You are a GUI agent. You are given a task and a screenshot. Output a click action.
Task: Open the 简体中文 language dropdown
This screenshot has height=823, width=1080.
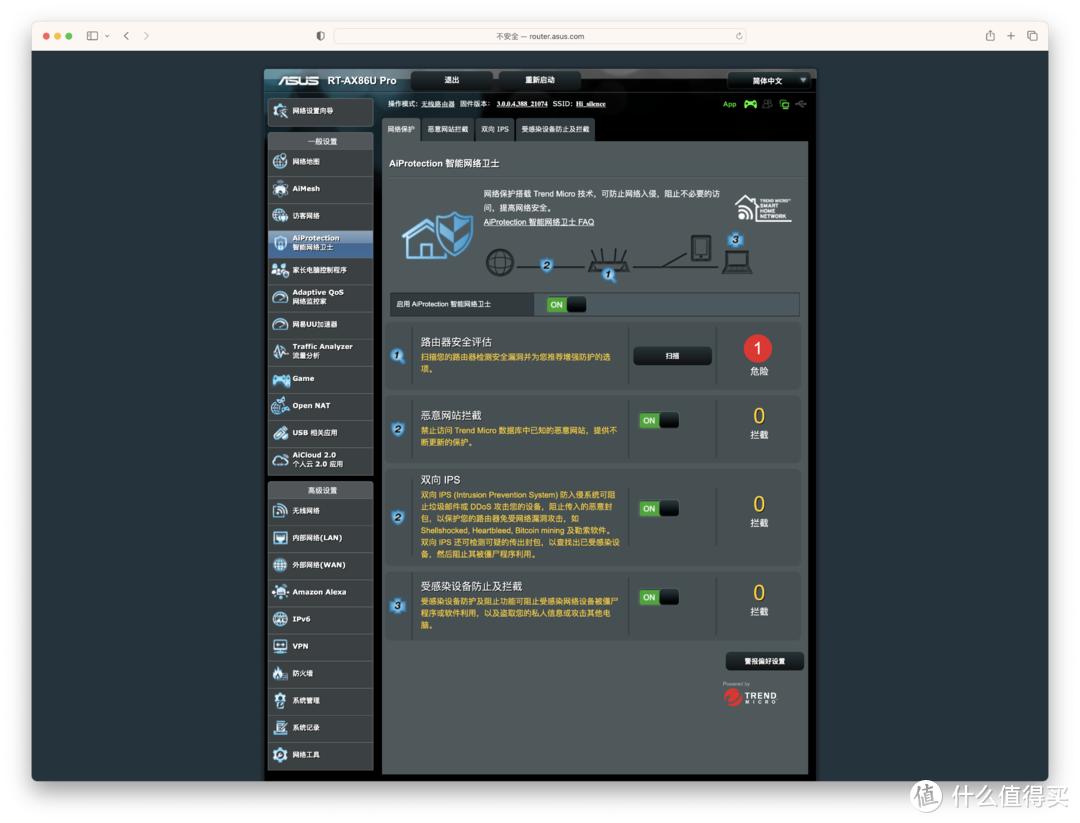[767, 80]
